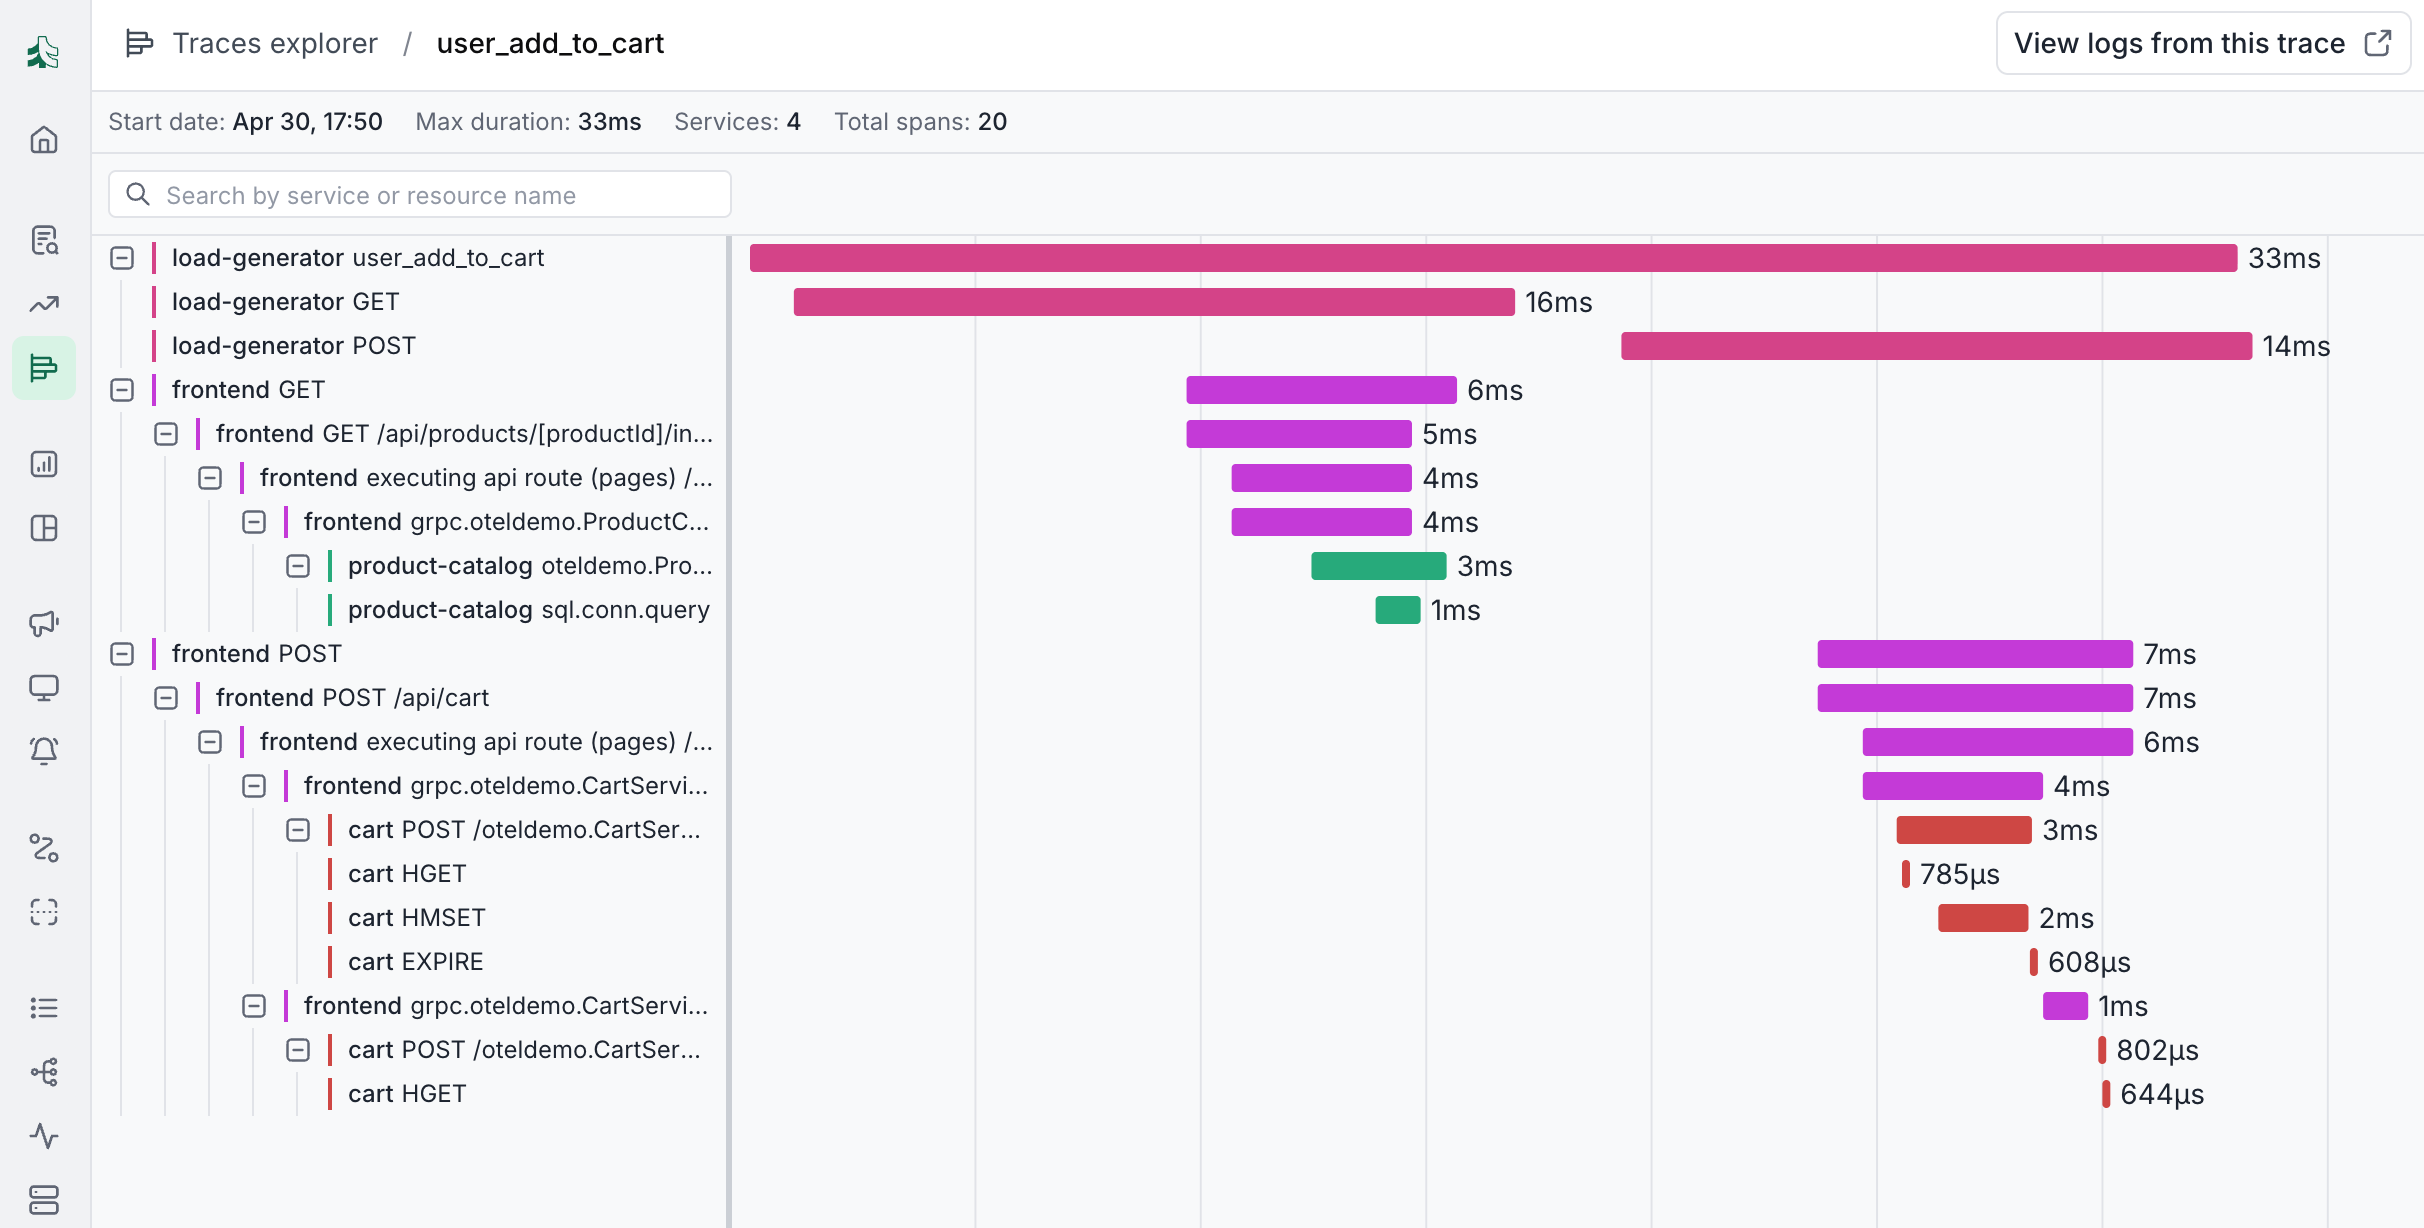Screen dimensions: 2424x1228
Task: Collapse the load-generator user_add_to_cart span
Action: coord(122,258)
